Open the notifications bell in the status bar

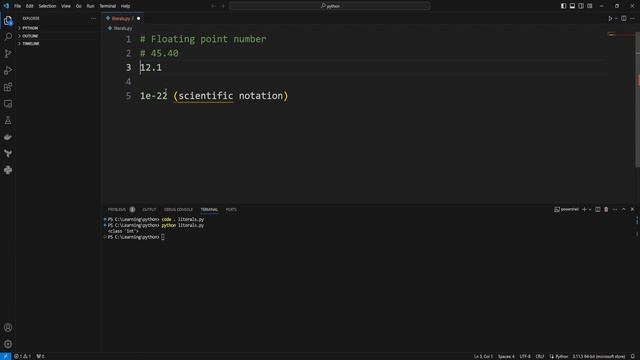pyautogui.click(x=633, y=356)
